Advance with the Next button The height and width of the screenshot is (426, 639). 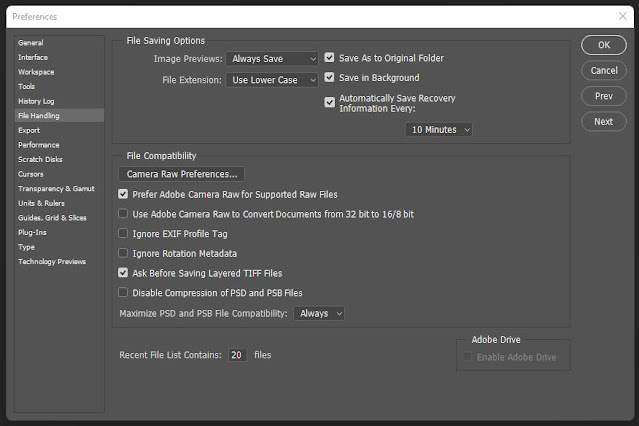coord(604,121)
